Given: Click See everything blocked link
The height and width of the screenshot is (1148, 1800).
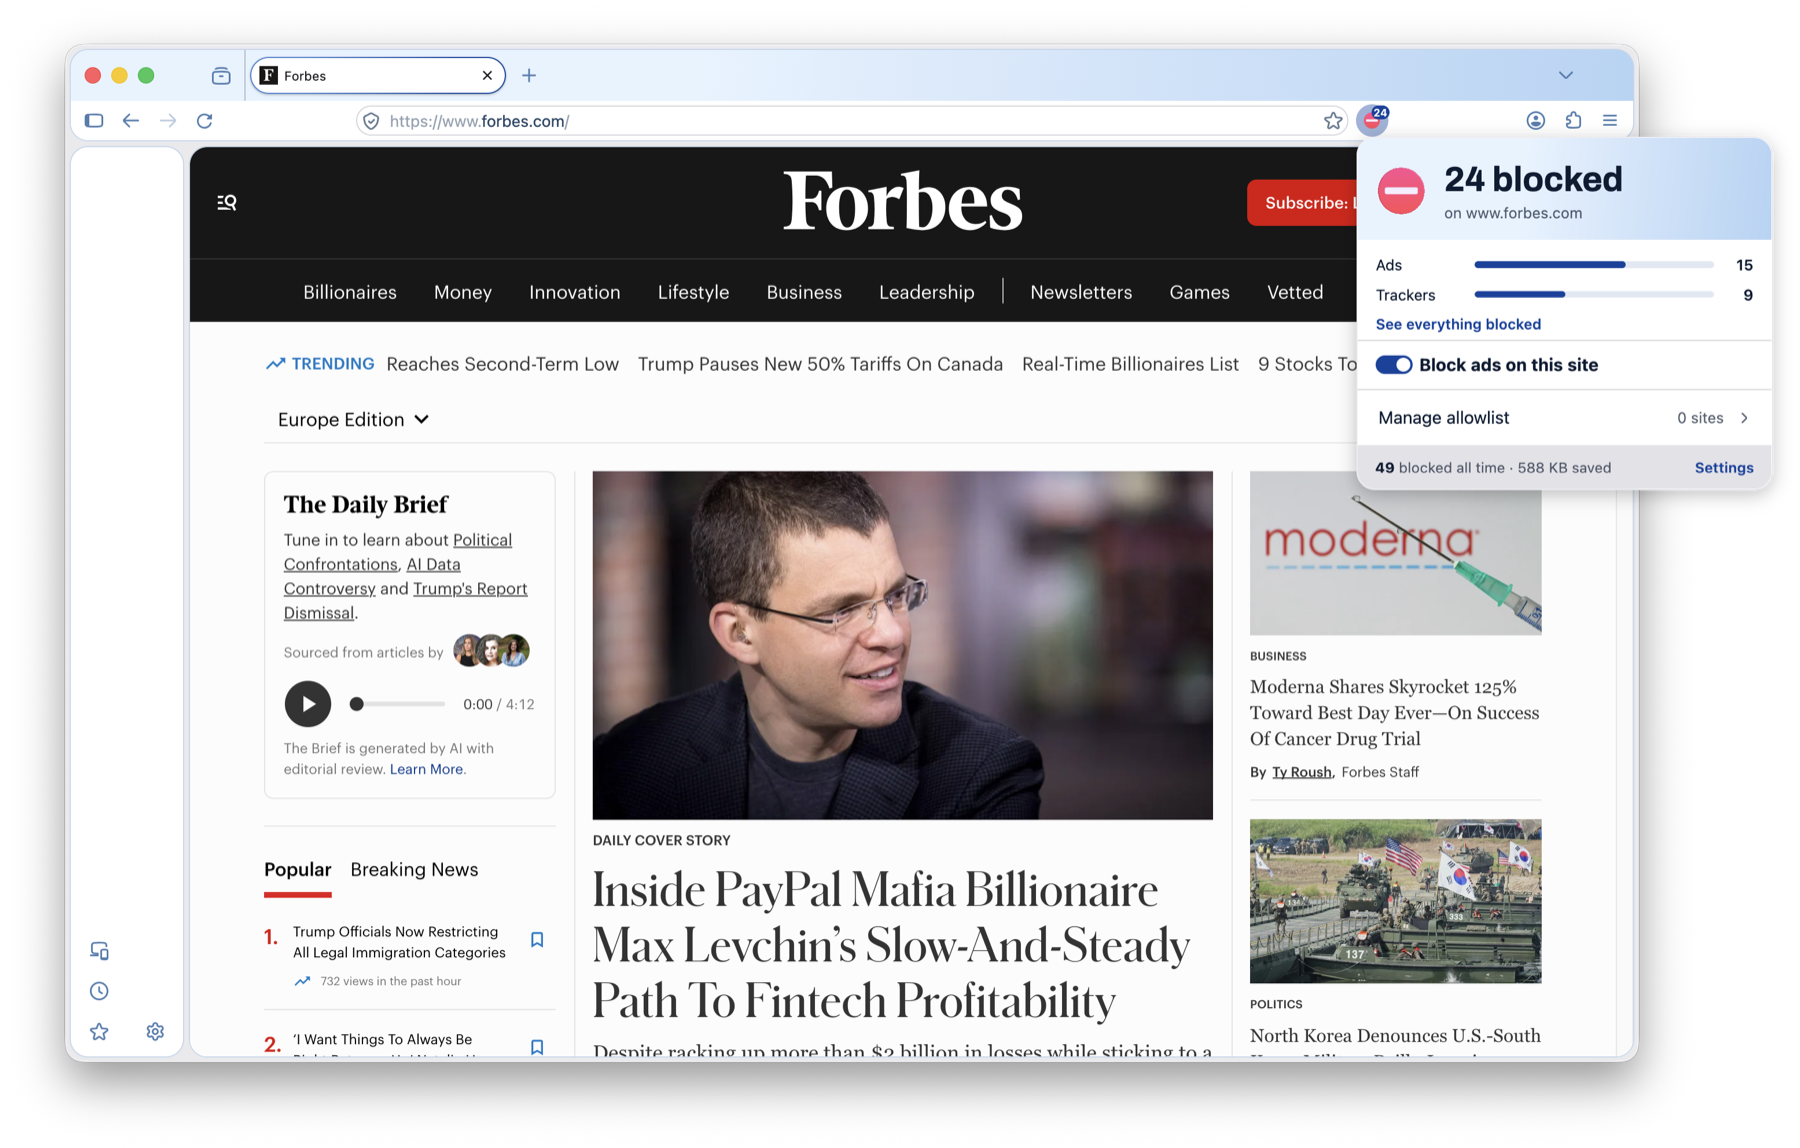Looking at the screenshot, I should tap(1458, 324).
